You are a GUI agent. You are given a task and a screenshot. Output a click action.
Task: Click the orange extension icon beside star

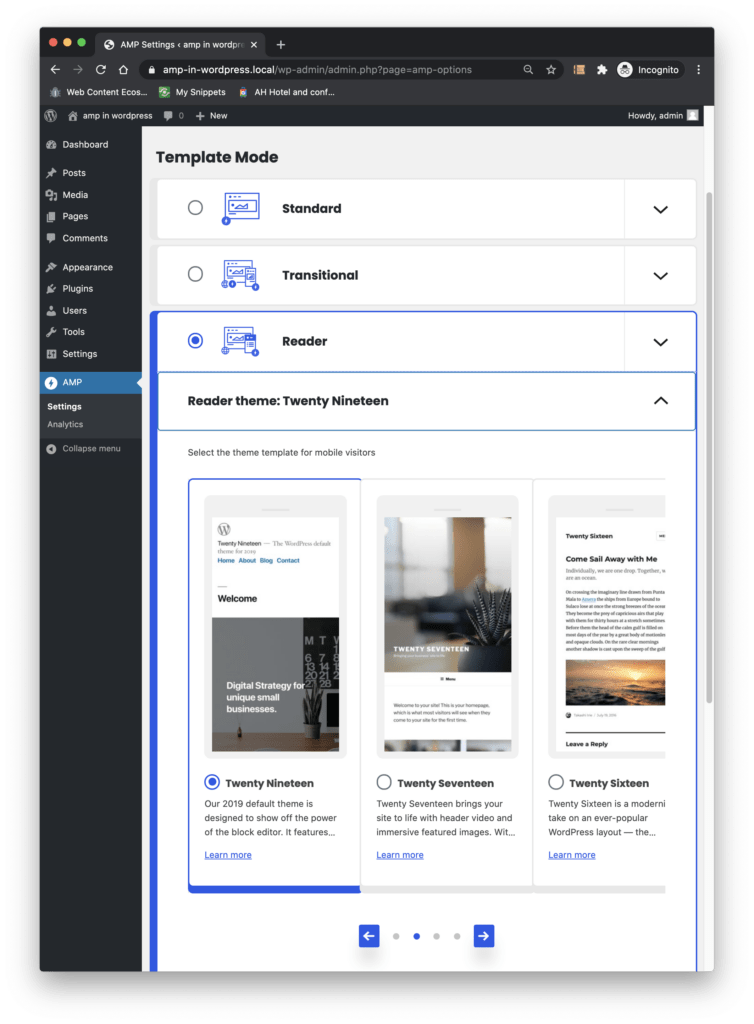(x=579, y=70)
